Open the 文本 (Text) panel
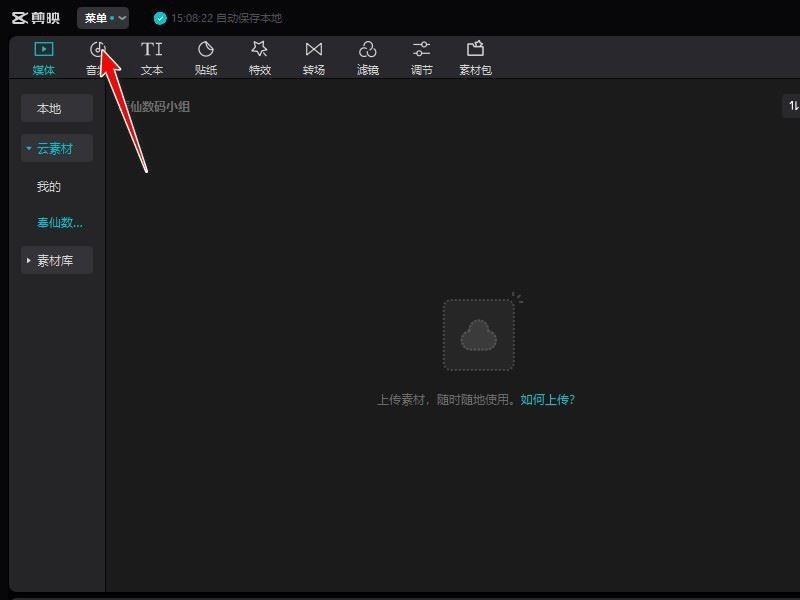 pos(151,55)
